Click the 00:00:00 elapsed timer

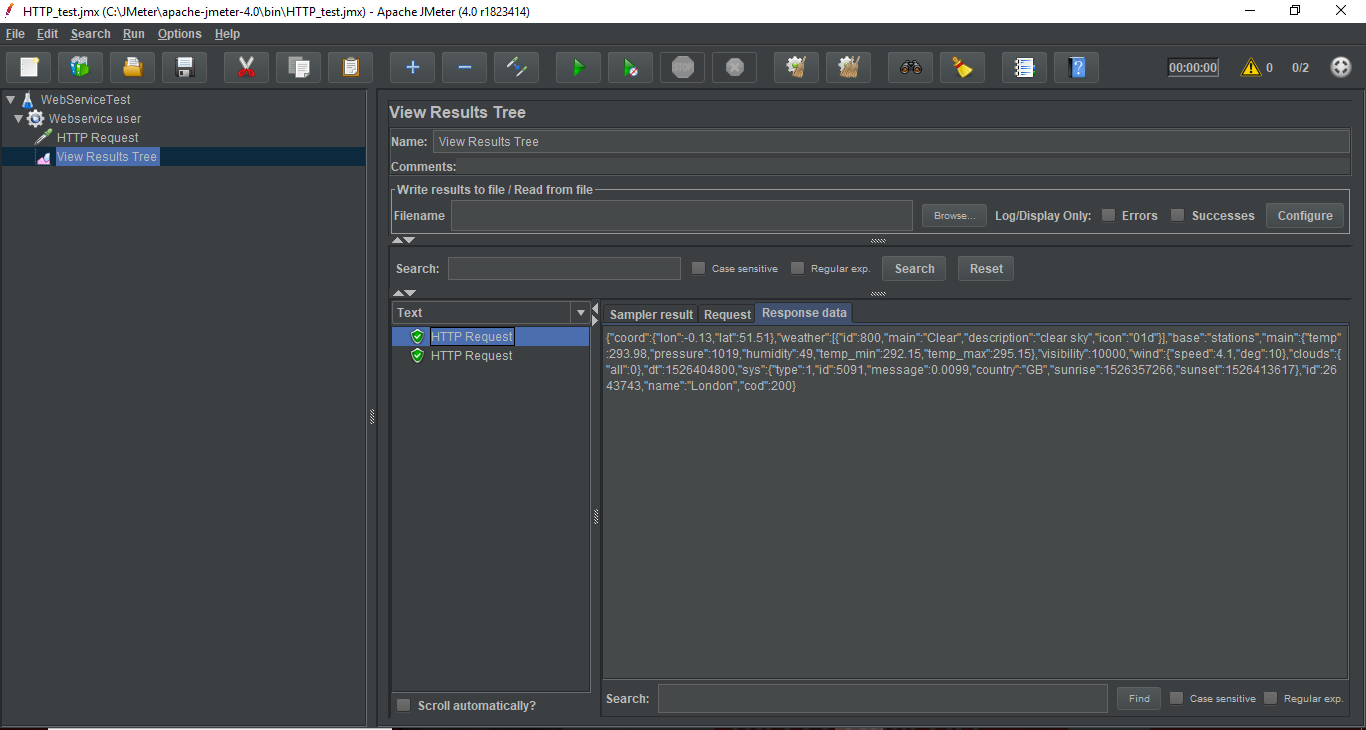pyautogui.click(x=1193, y=68)
